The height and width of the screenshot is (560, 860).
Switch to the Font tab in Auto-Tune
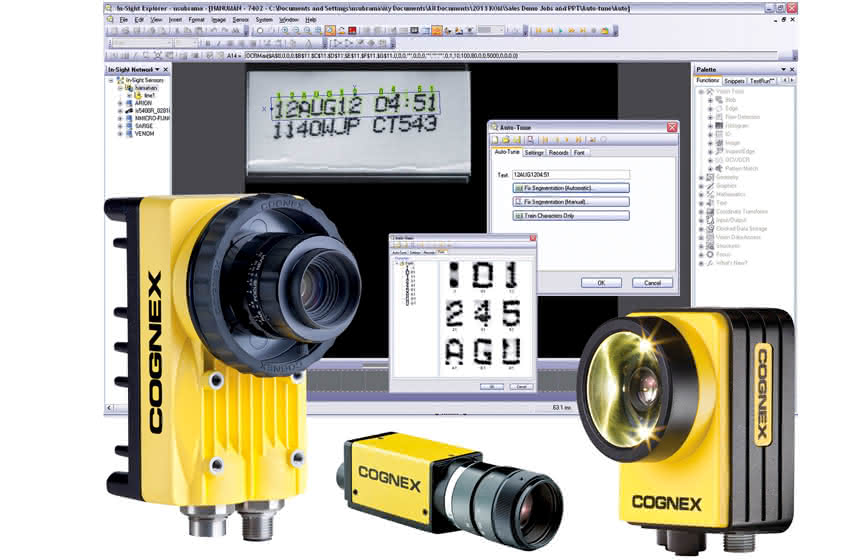[579, 152]
